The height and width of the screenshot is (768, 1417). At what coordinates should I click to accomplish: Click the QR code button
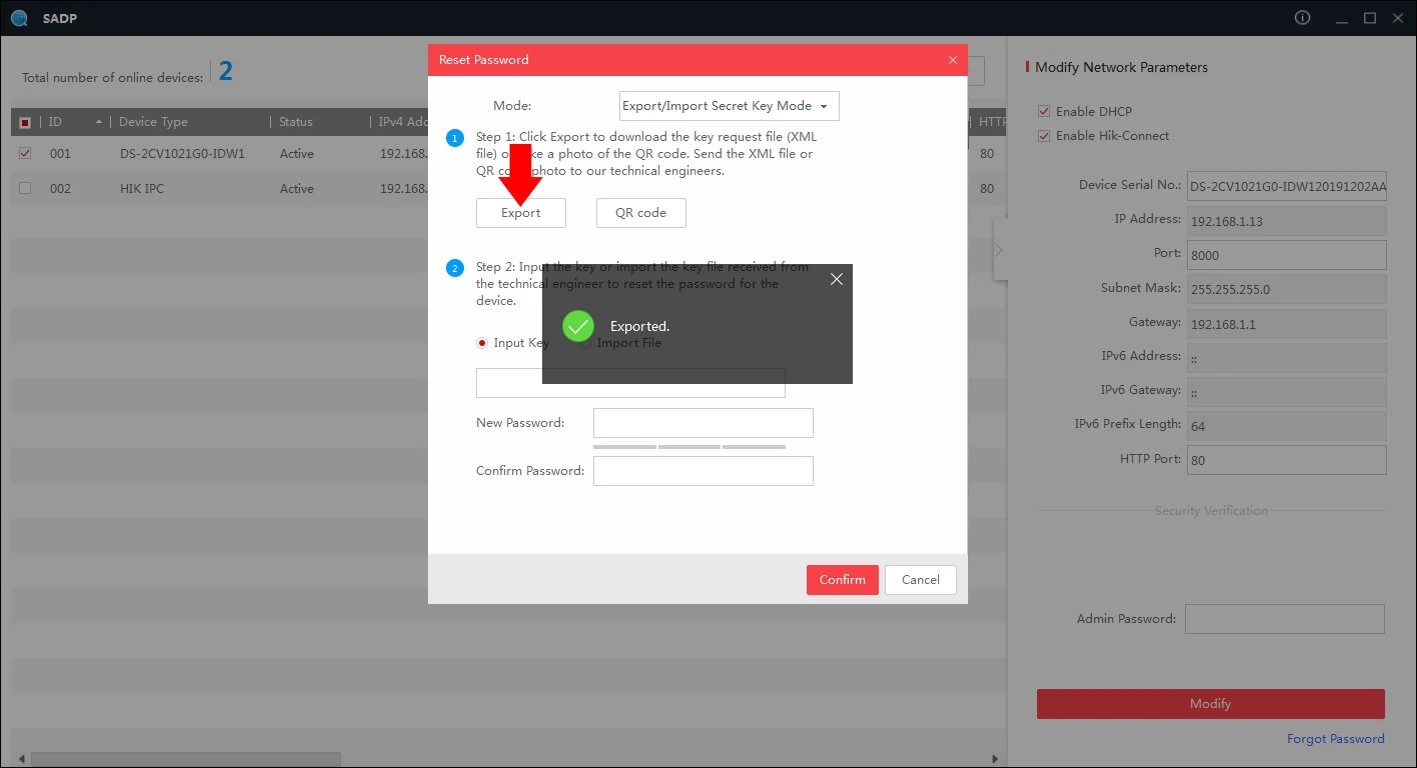click(x=640, y=213)
